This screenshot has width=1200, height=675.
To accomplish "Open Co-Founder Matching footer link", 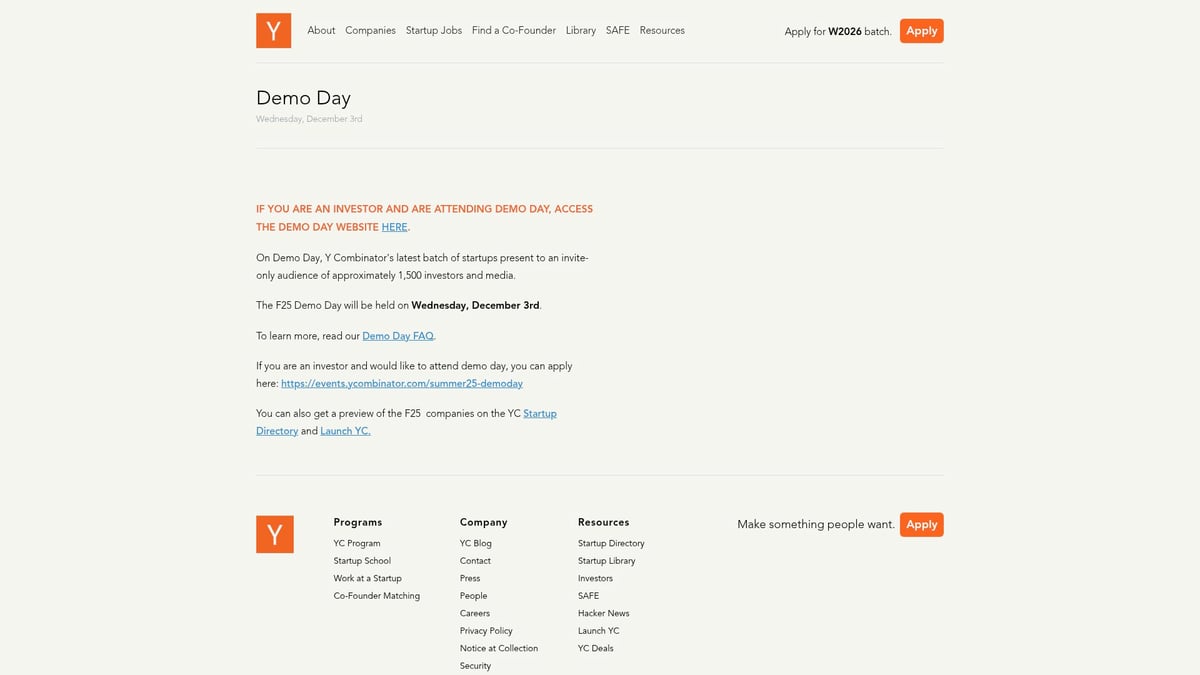I will (377, 596).
